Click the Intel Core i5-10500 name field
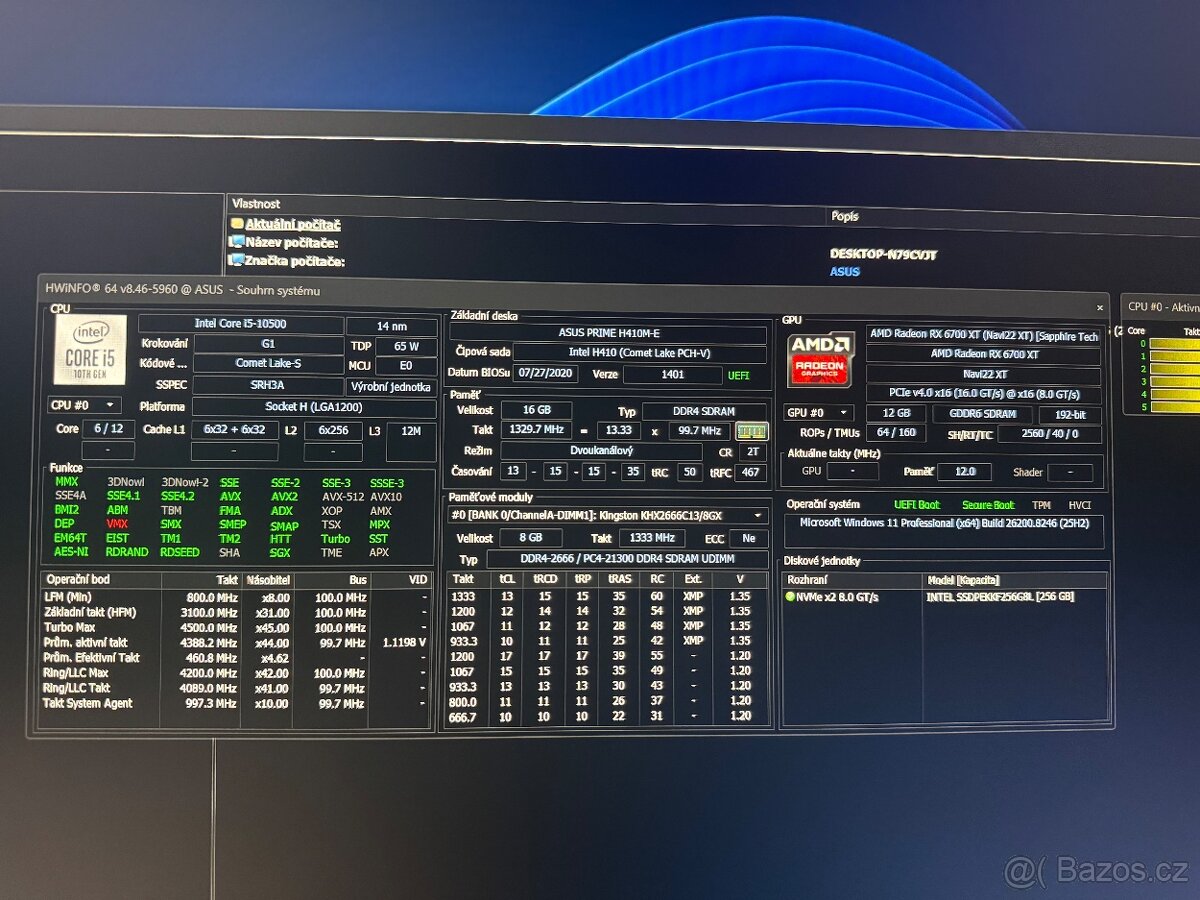This screenshot has width=1200, height=900. [x=240, y=324]
